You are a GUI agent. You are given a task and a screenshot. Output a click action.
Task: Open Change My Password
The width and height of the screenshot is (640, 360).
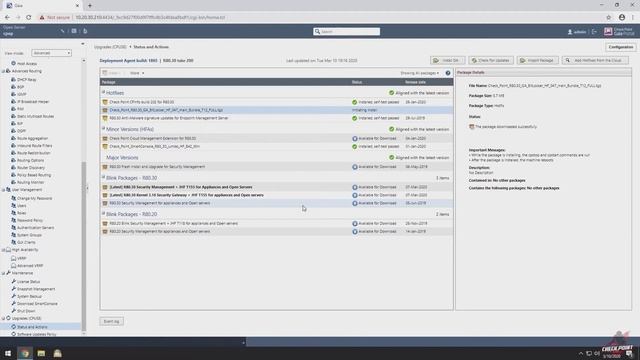[x=34, y=198]
